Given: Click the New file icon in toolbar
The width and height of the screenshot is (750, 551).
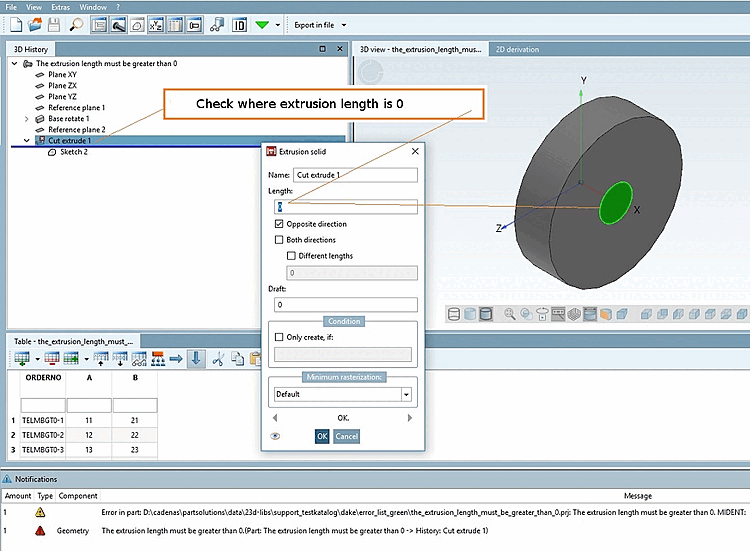Looking at the screenshot, I should coord(16,24).
